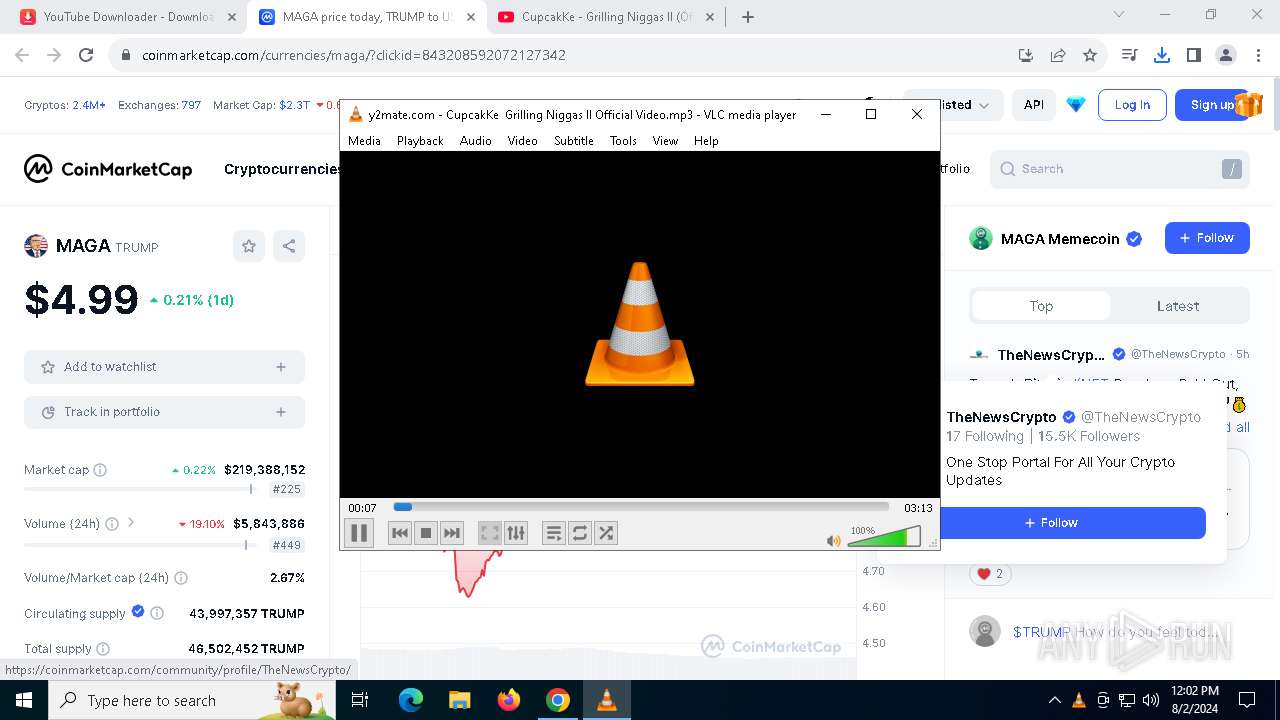Click Add to watchlist button
The width and height of the screenshot is (1280, 720).
click(164, 367)
